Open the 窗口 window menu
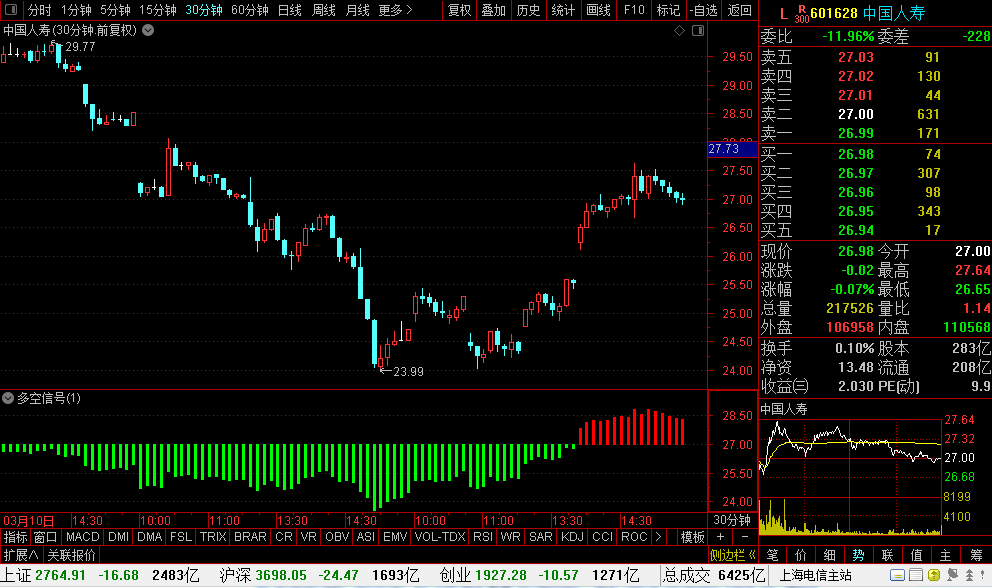The height and width of the screenshot is (588, 992). pyautogui.click(x=46, y=537)
